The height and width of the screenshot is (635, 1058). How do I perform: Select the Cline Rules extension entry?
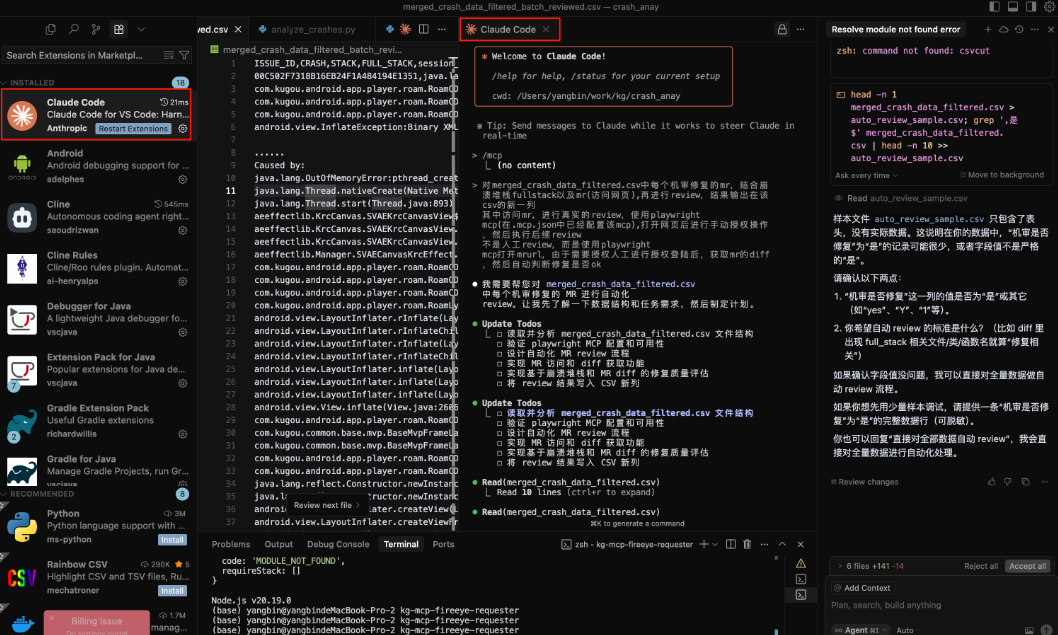pos(99,268)
